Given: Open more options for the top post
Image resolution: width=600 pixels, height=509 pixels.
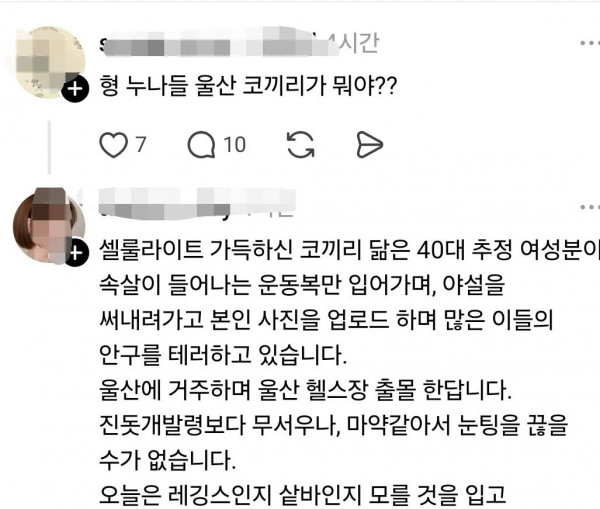Looking at the screenshot, I should pyautogui.click(x=590, y=43).
